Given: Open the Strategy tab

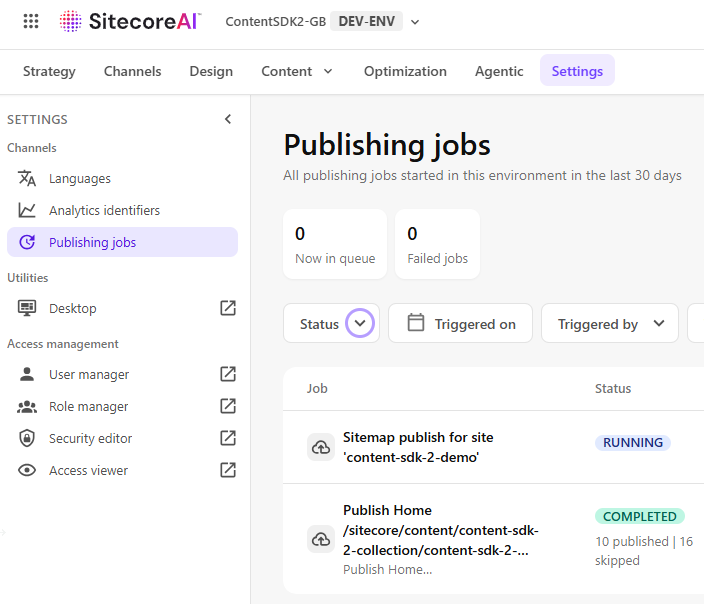Looking at the screenshot, I should [49, 71].
